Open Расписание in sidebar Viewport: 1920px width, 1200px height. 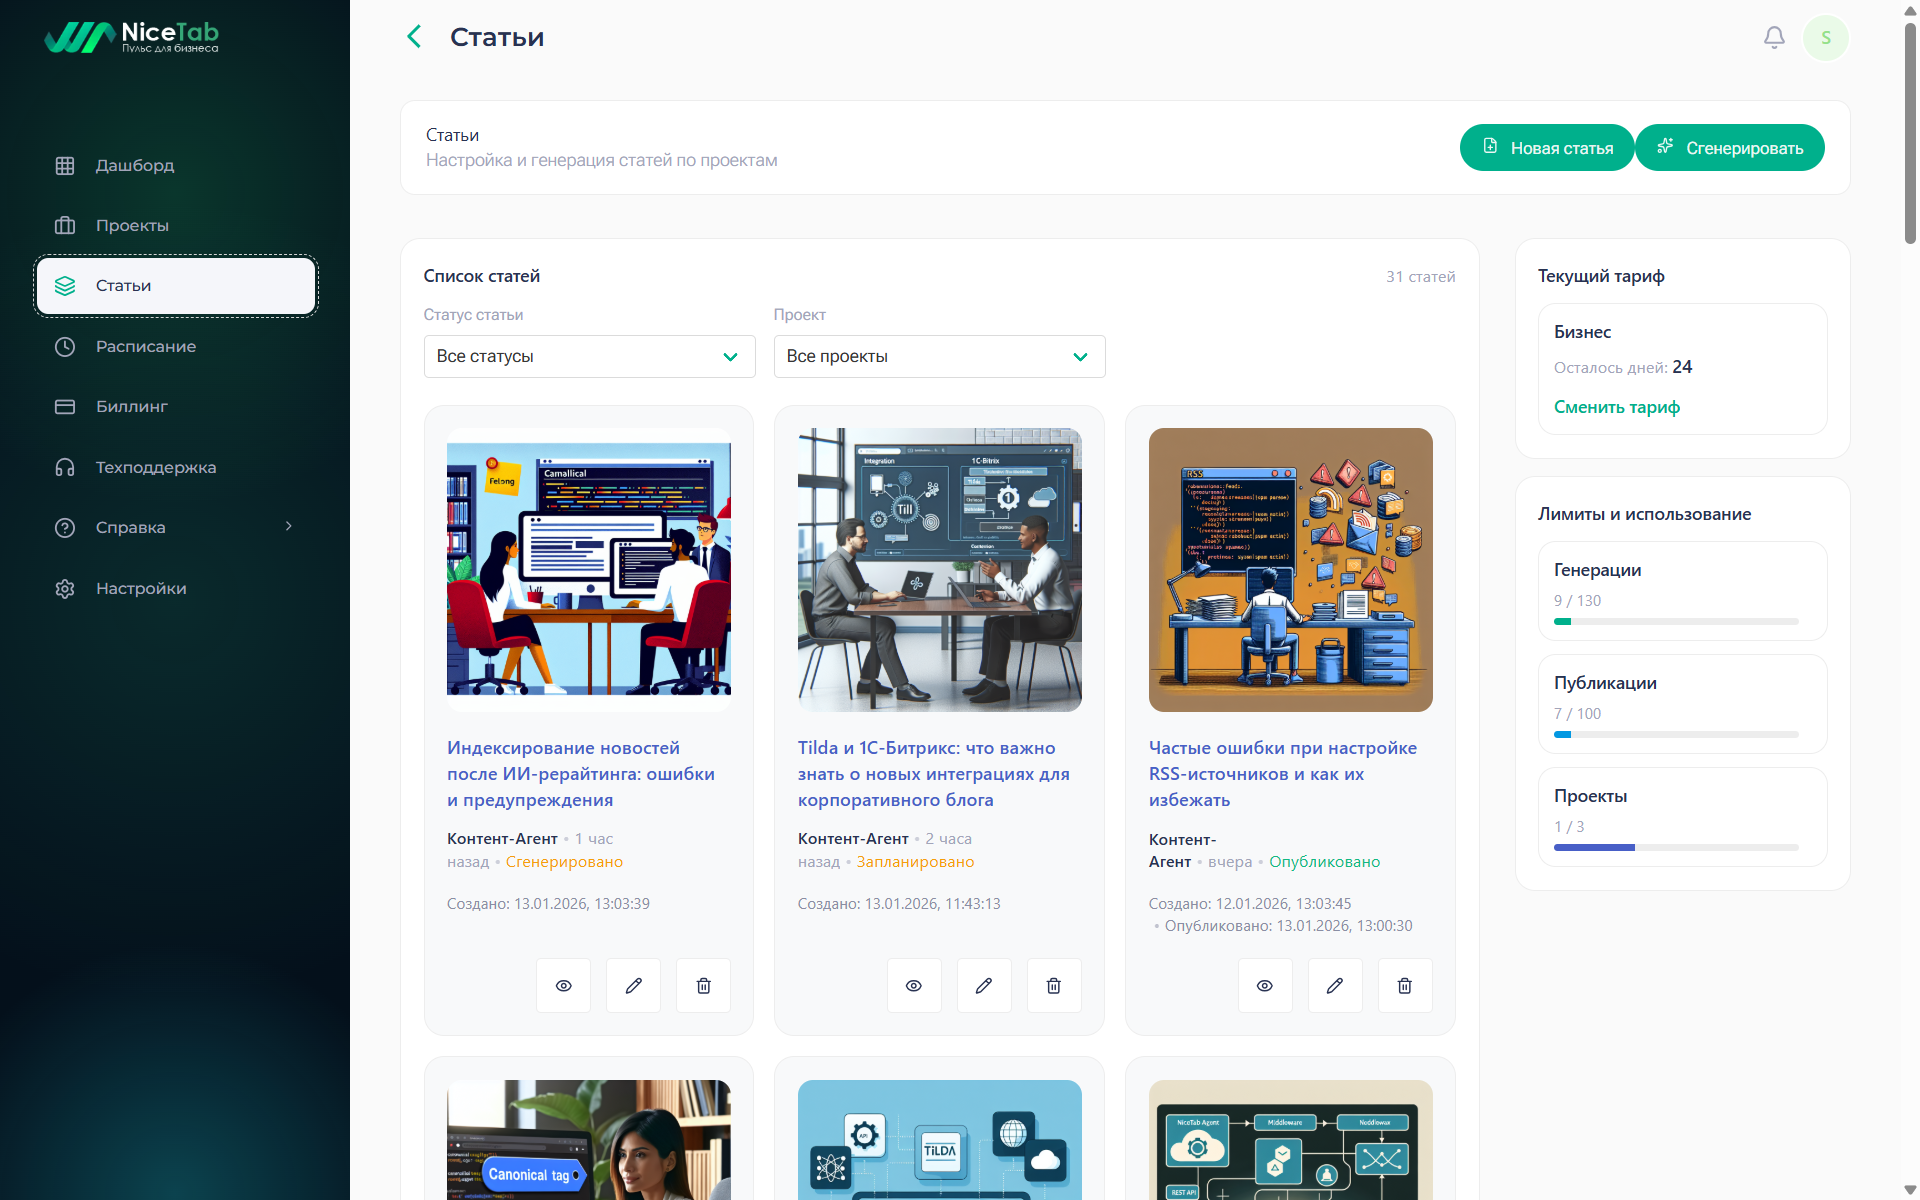pos(176,346)
